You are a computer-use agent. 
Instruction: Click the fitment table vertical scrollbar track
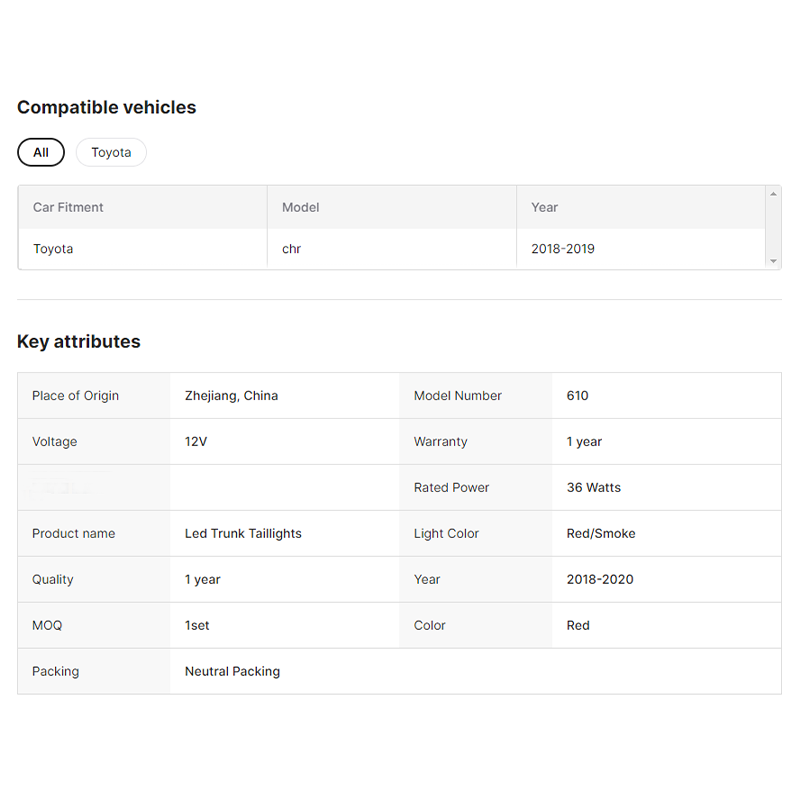[x=773, y=227]
